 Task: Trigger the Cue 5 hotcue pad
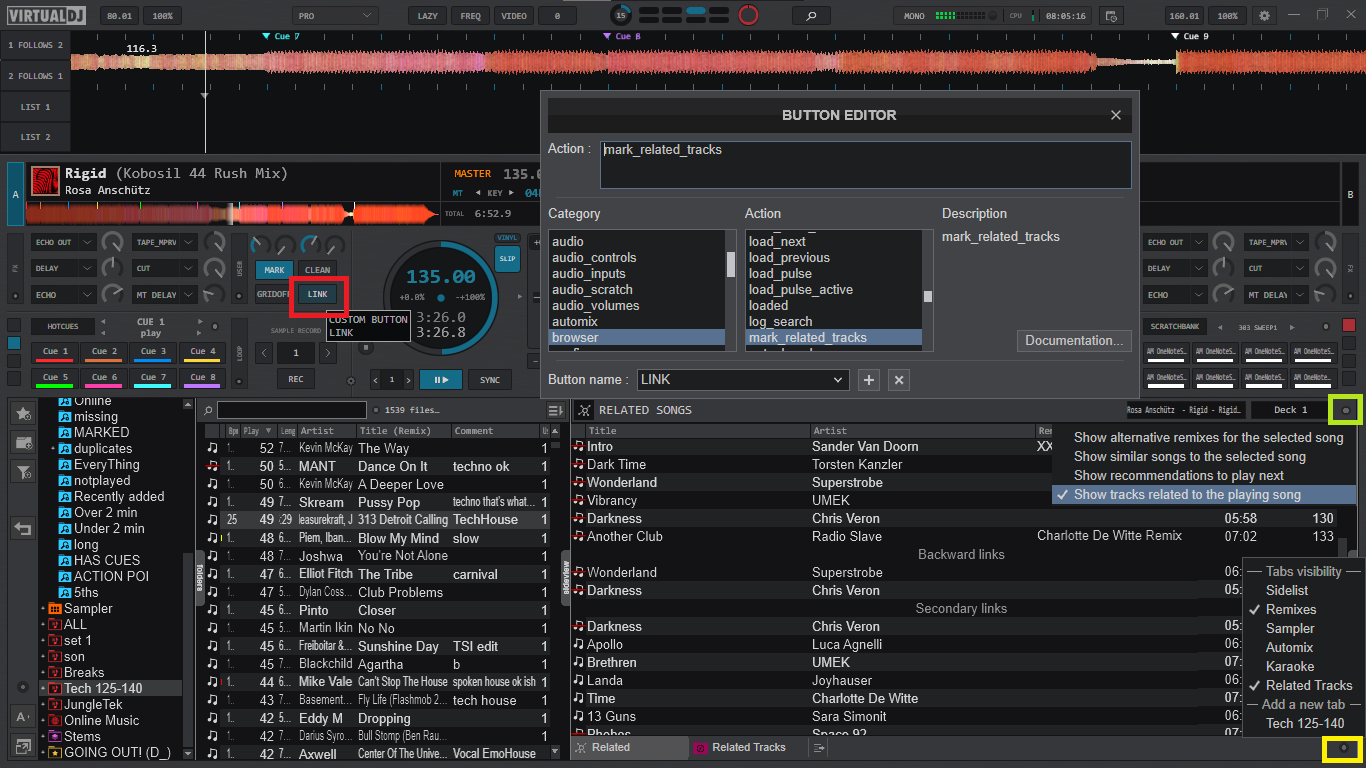point(56,378)
